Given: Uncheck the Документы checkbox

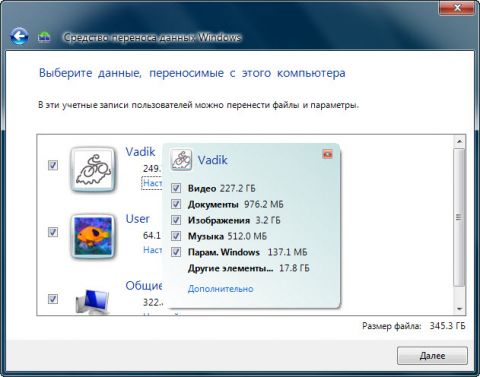Looking at the screenshot, I should (176, 204).
